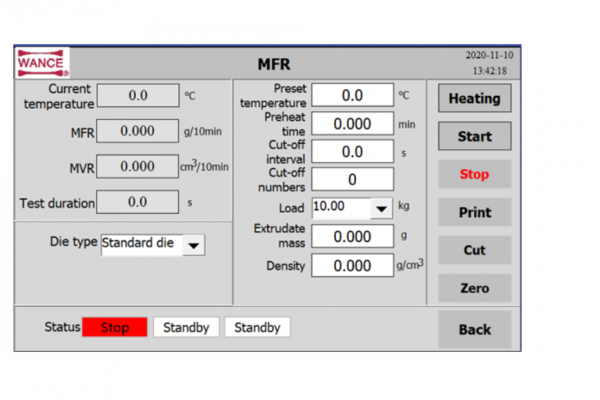The width and height of the screenshot is (600, 400).
Task: Click the time 13:42:18
Action: pyautogui.click(x=490, y=71)
